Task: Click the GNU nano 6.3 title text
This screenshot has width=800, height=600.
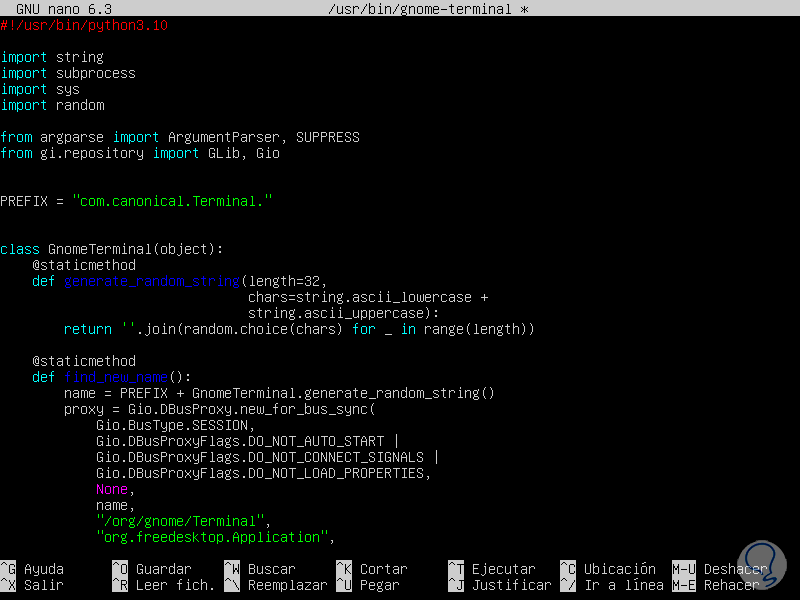Action: [64, 9]
